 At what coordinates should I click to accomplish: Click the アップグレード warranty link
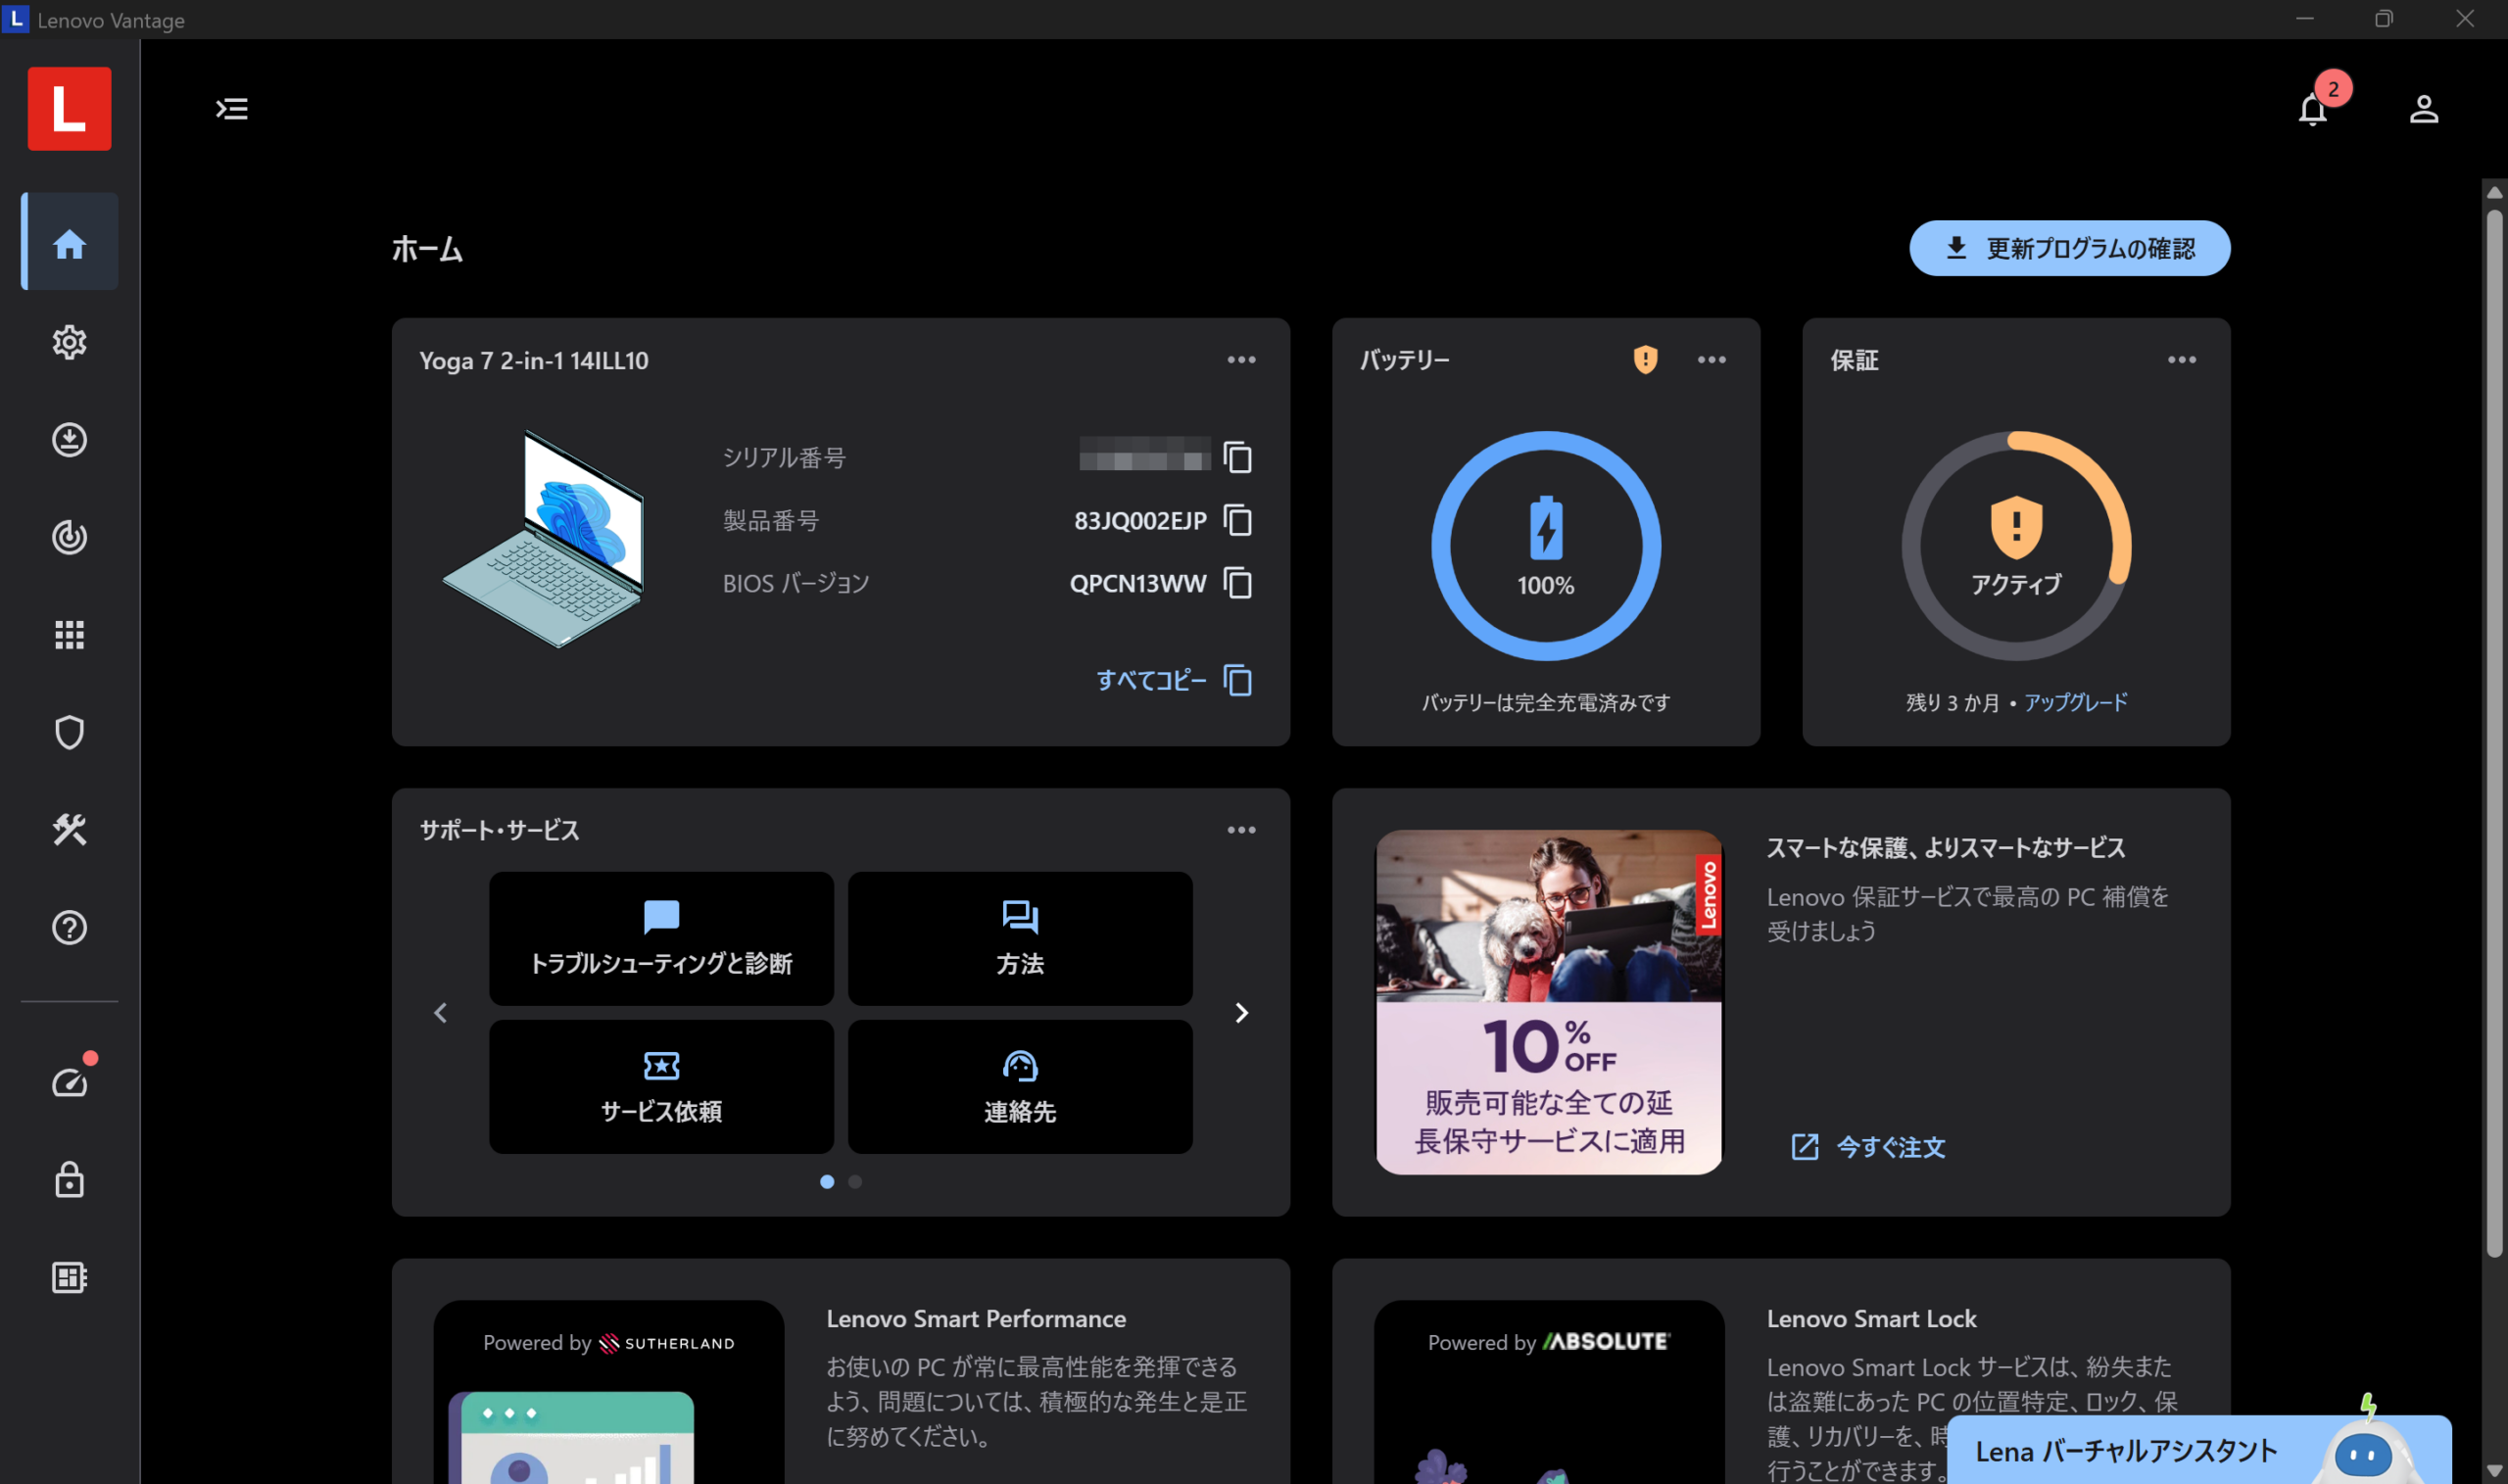(x=2075, y=702)
